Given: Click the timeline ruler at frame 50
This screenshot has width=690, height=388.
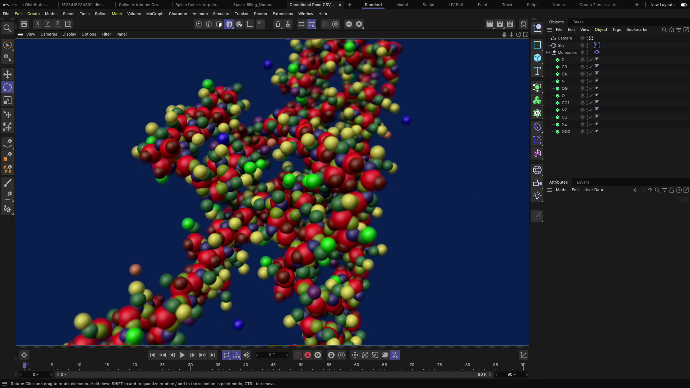Looking at the screenshot, I should pyautogui.click(x=301, y=365).
